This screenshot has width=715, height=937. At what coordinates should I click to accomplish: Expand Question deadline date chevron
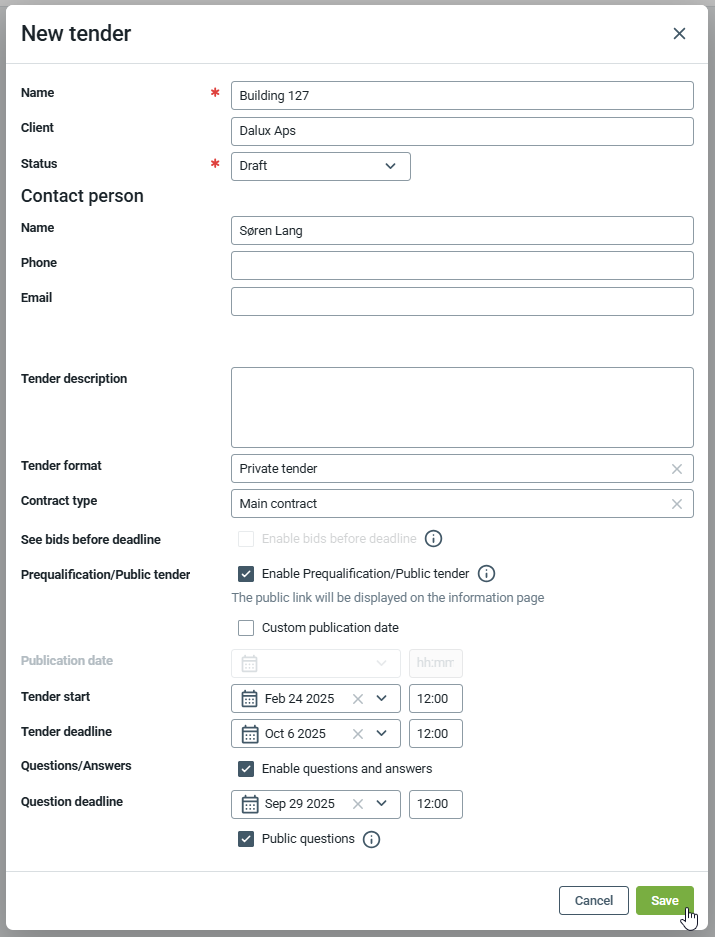click(381, 803)
